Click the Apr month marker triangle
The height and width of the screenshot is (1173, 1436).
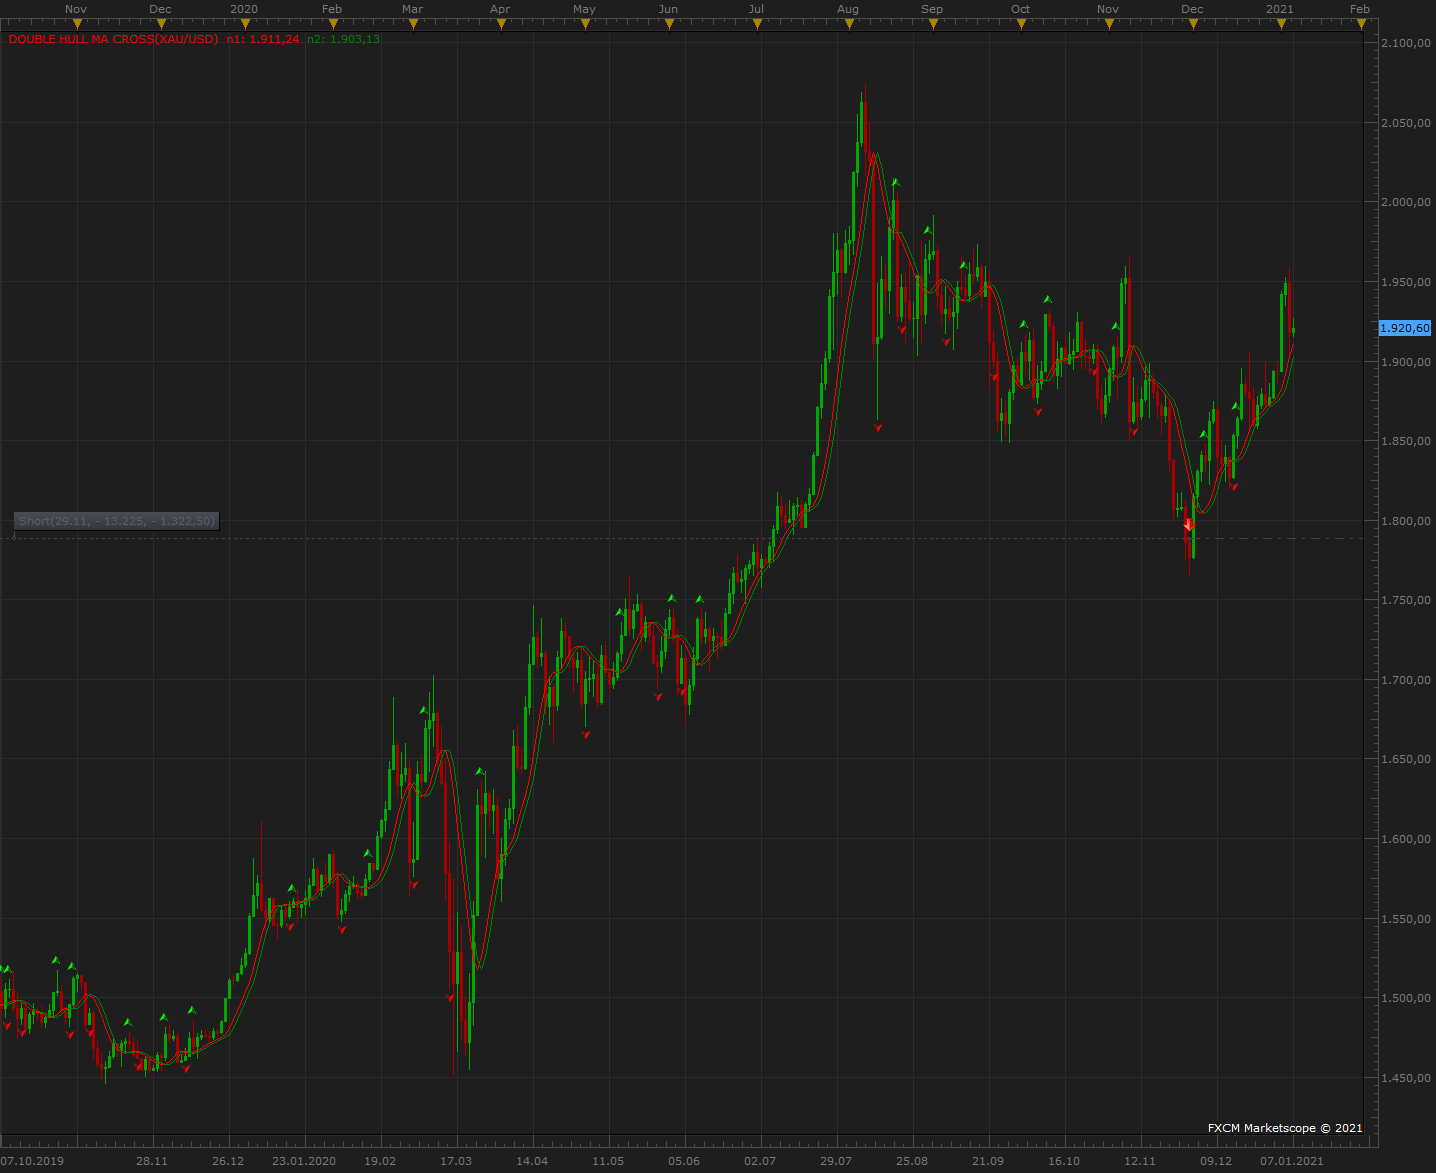tap(501, 24)
